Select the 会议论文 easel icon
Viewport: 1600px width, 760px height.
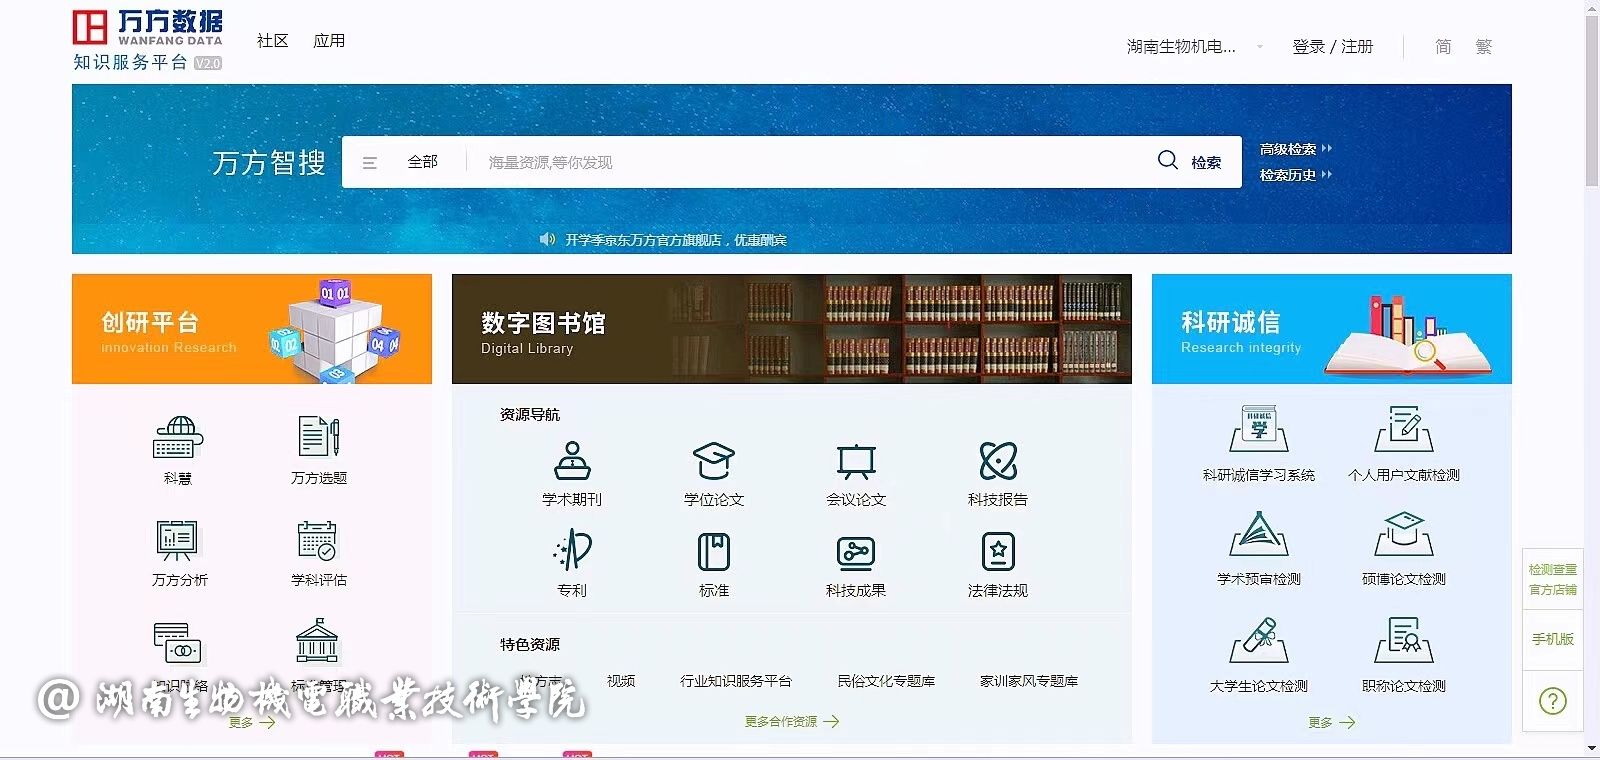click(856, 461)
